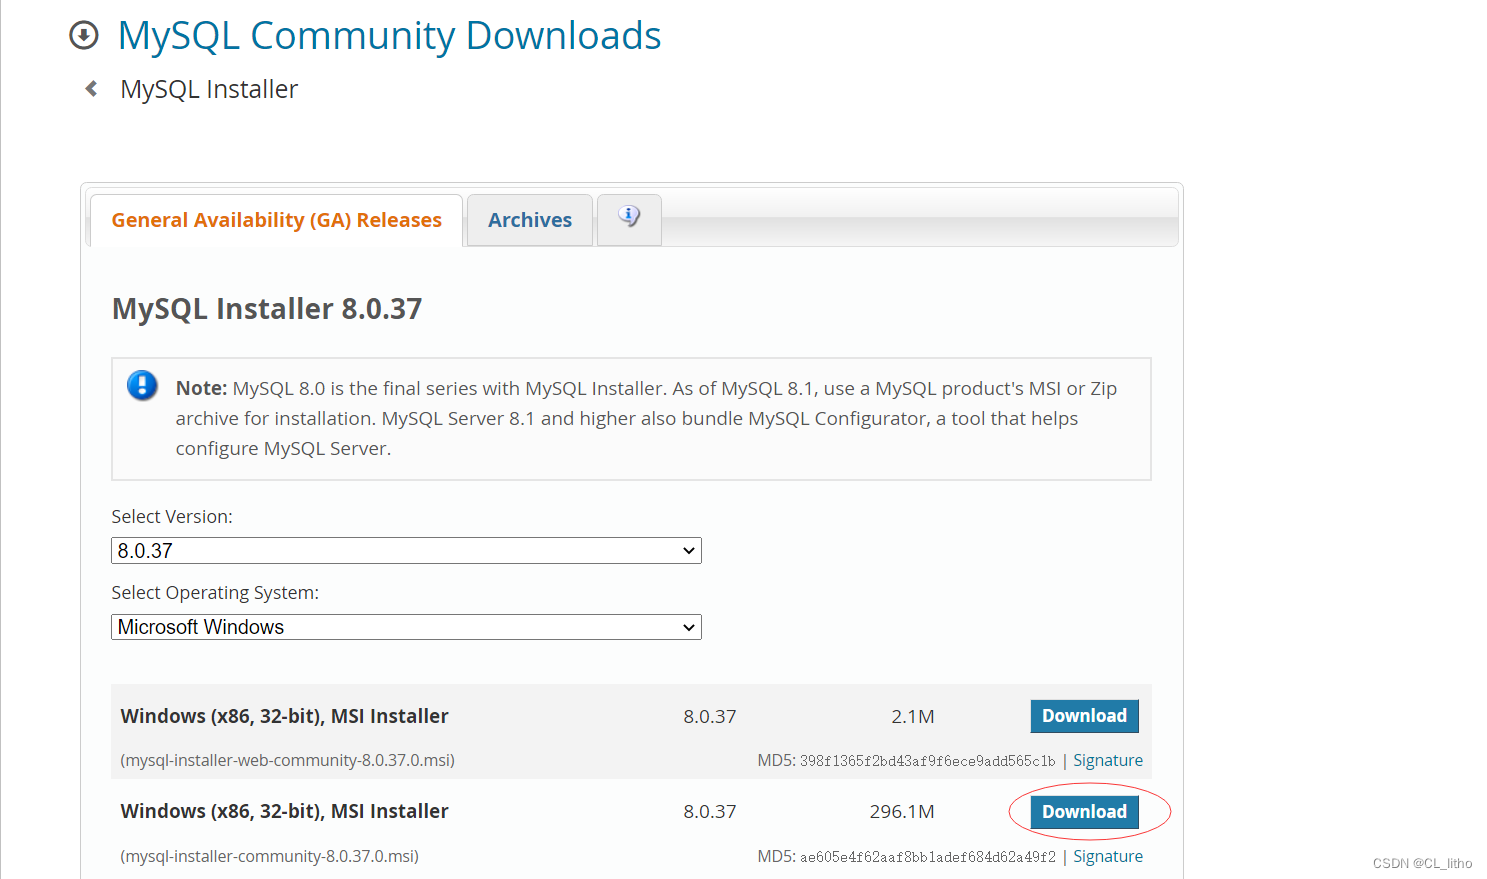Click MD5 hash starting 398f1365
The width and height of the screenshot is (1487, 879).
[x=927, y=761]
